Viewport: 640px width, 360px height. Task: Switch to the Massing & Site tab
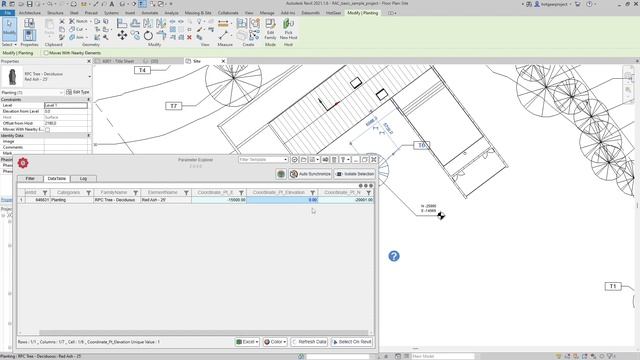point(198,13)
